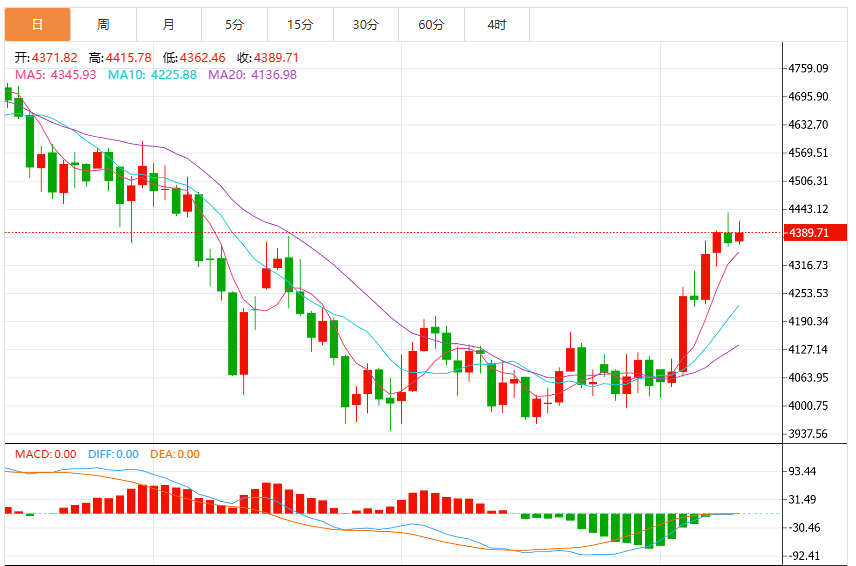The width and height of the screenshot is (856, 566).
Task: Select the 30分 timeframe tab
Action: [366, 25]
